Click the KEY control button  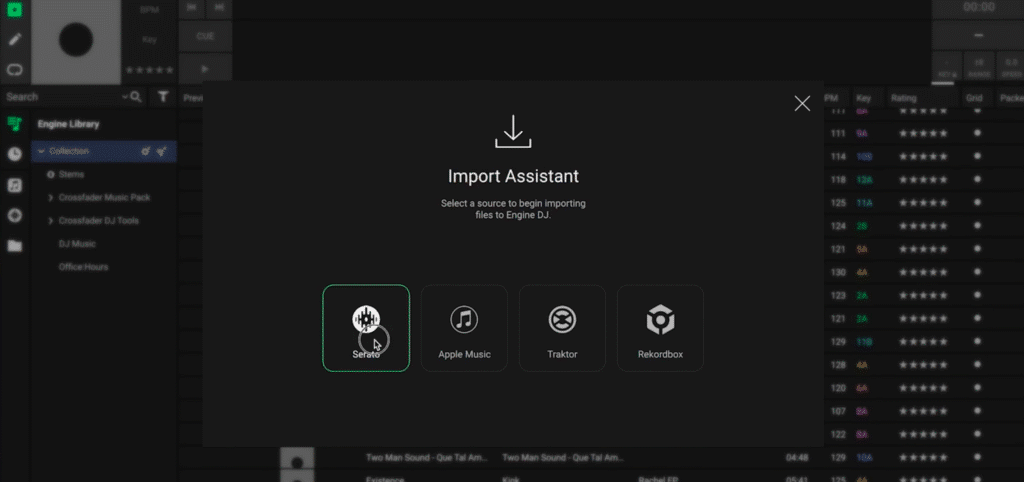click(x=947, y=68)
